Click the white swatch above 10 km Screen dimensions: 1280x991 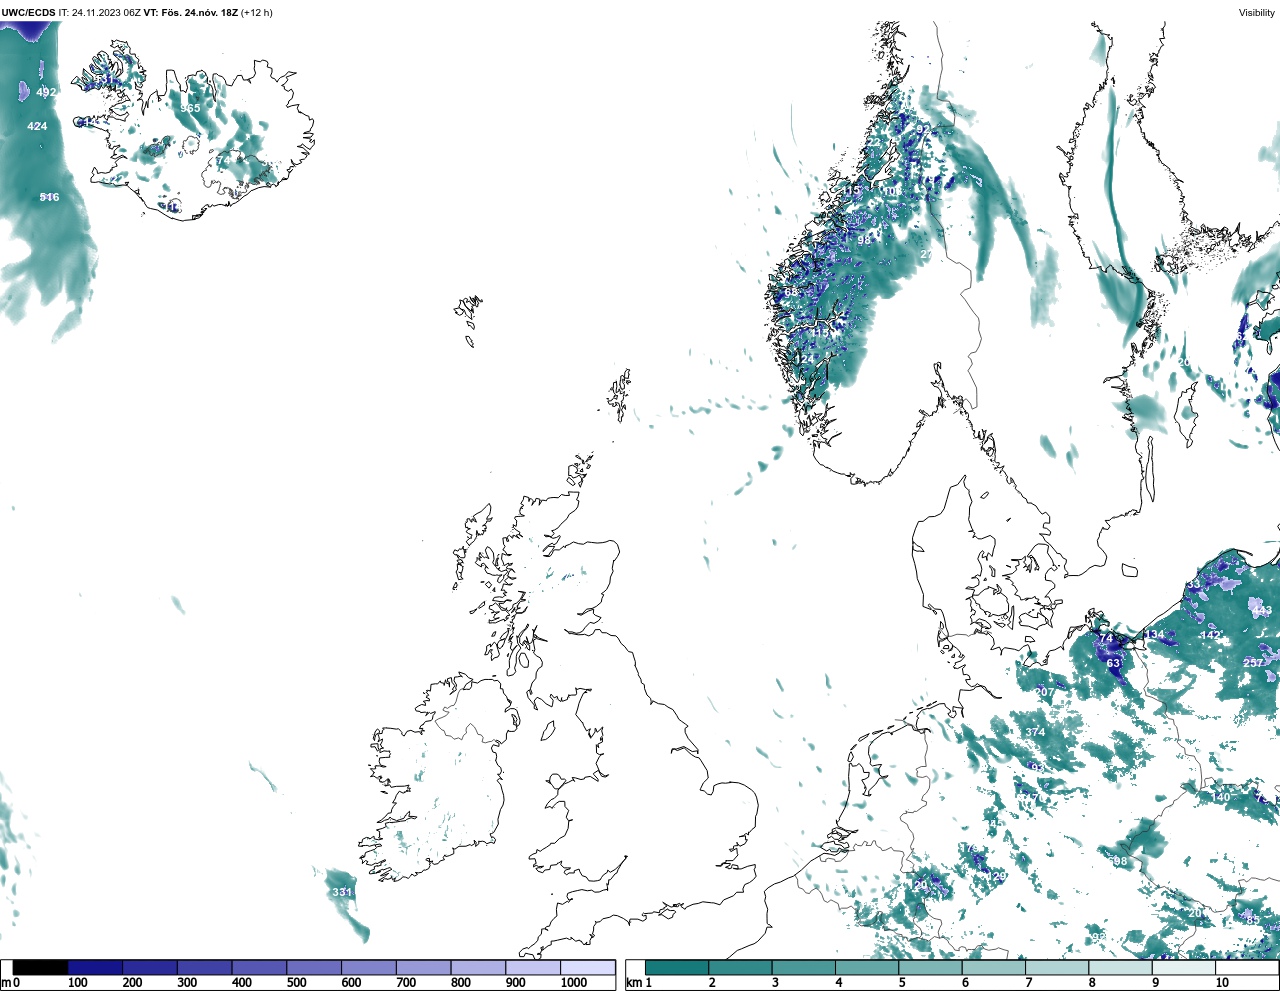pyautogui.click(x=1247, y=968)
